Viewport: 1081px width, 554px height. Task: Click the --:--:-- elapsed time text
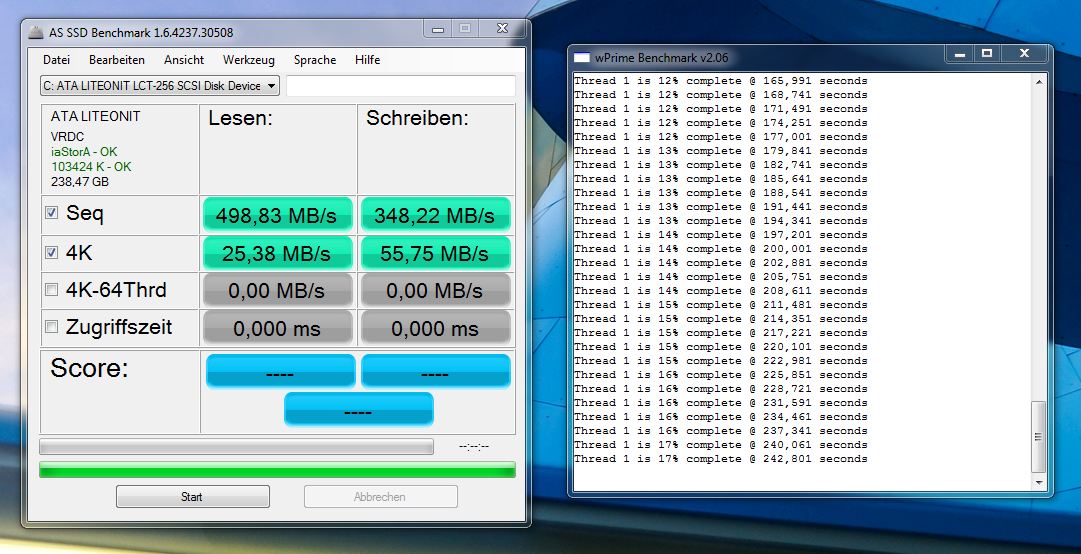tap(474, 447)
